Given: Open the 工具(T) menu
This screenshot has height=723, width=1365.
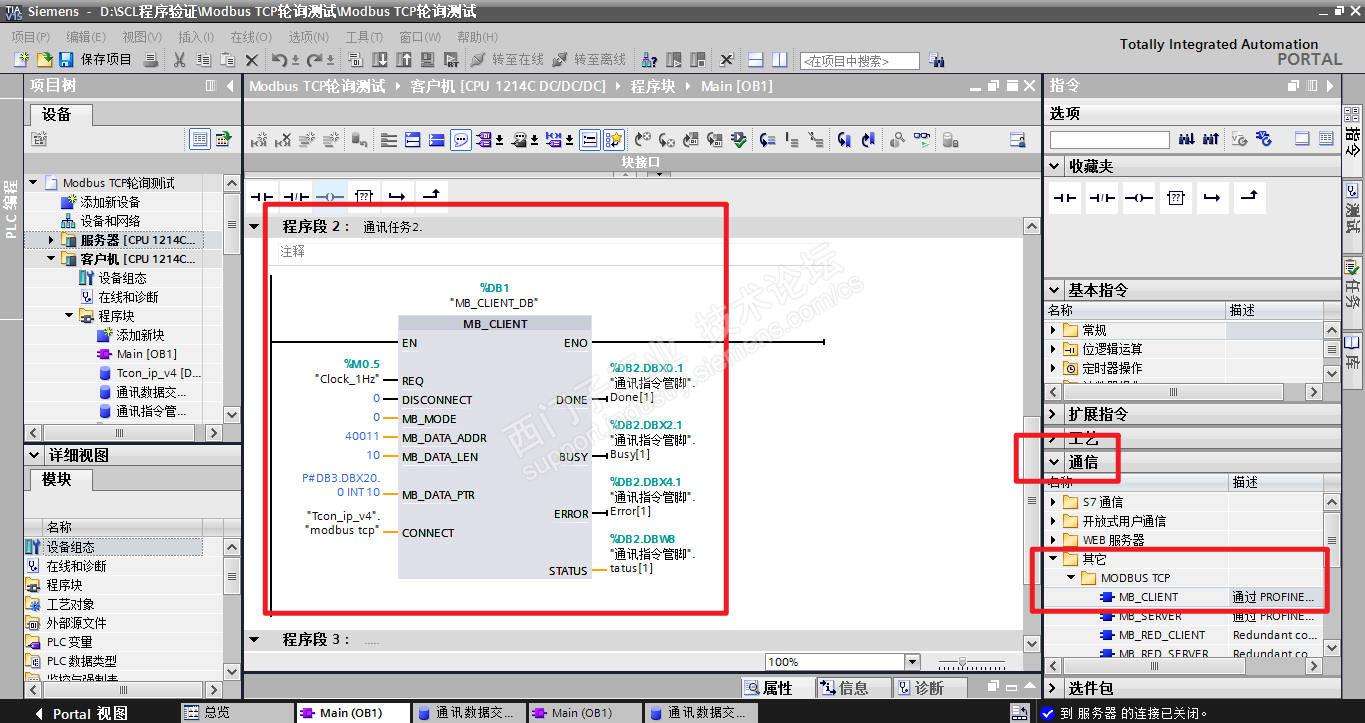Looking at the screenshot, I should pyautogui.click(x=364, y=37).
